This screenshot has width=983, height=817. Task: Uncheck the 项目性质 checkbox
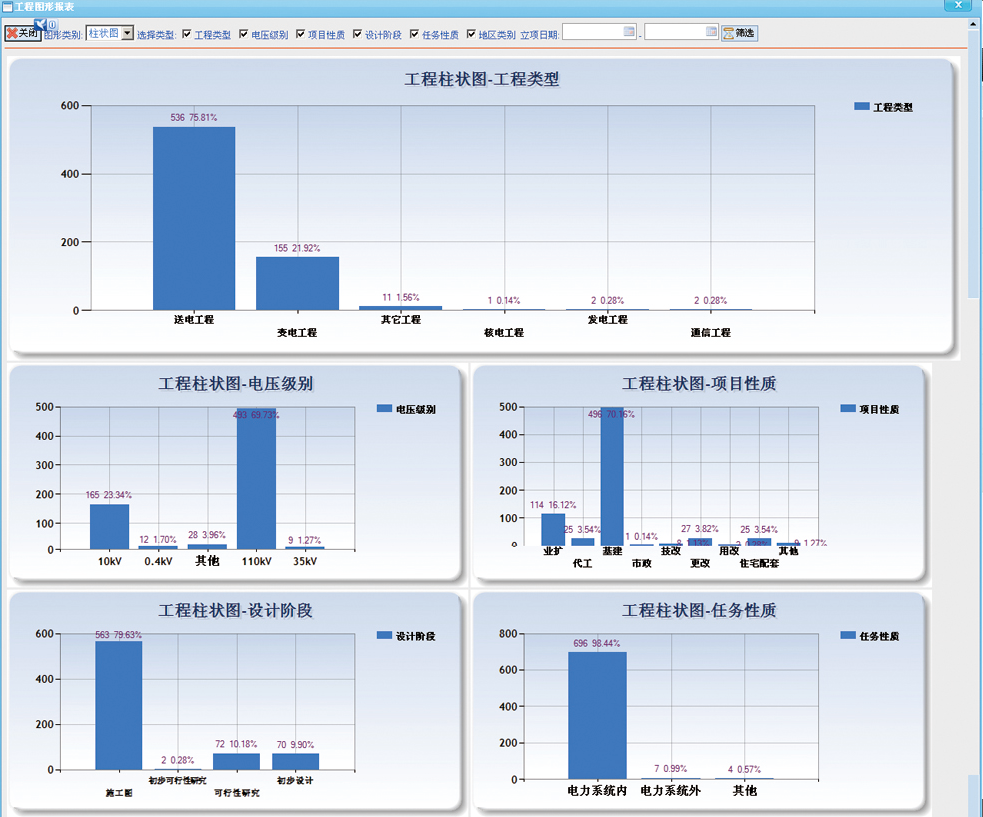(x=301, y=34)
